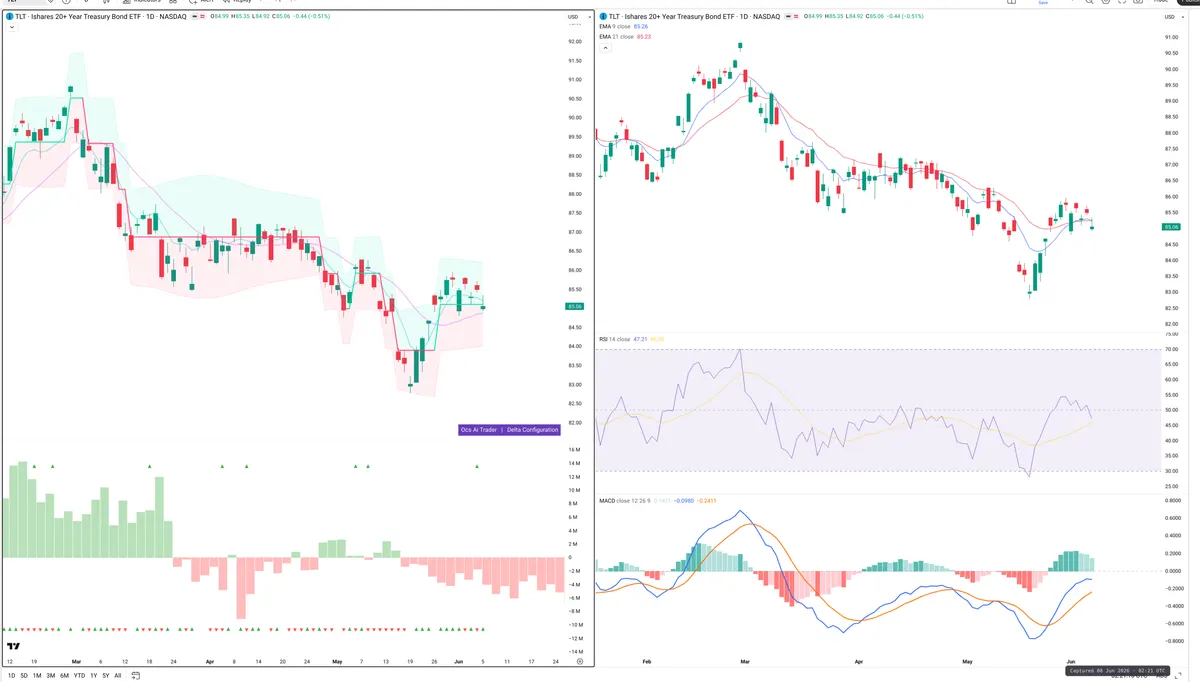Image resolution: width=1200 pixels, height=682 pixels.
Task: Click the Save link in top toolbar
Action: click(1044, 3)
